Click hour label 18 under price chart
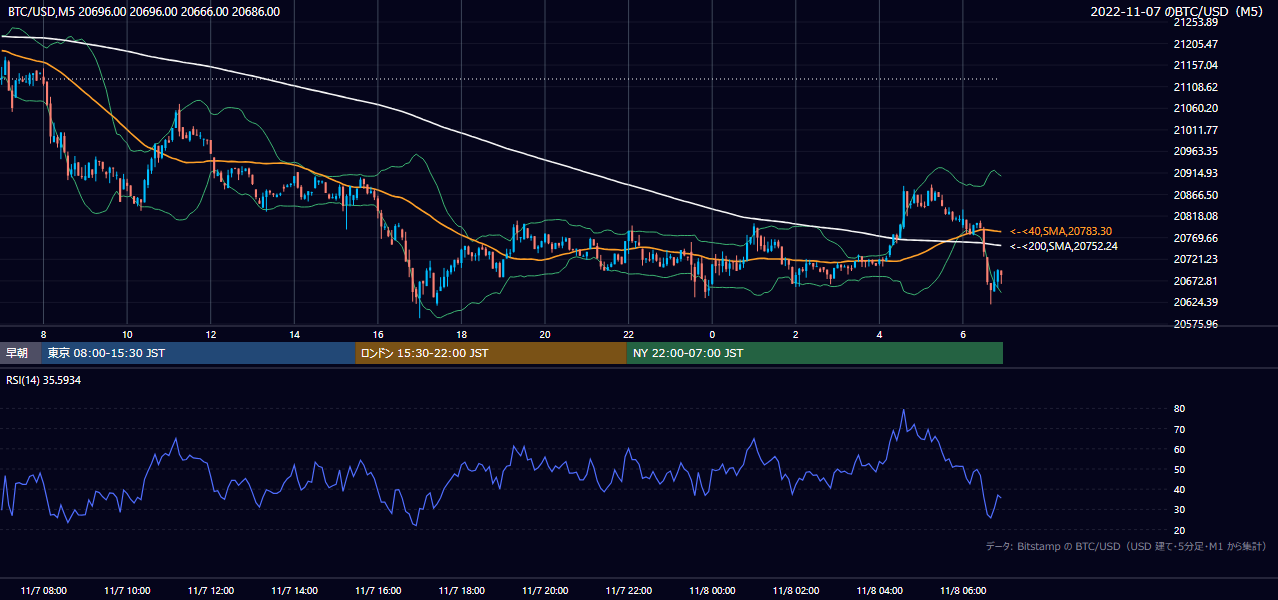The image size is (1278, 600). click(461, 334)
